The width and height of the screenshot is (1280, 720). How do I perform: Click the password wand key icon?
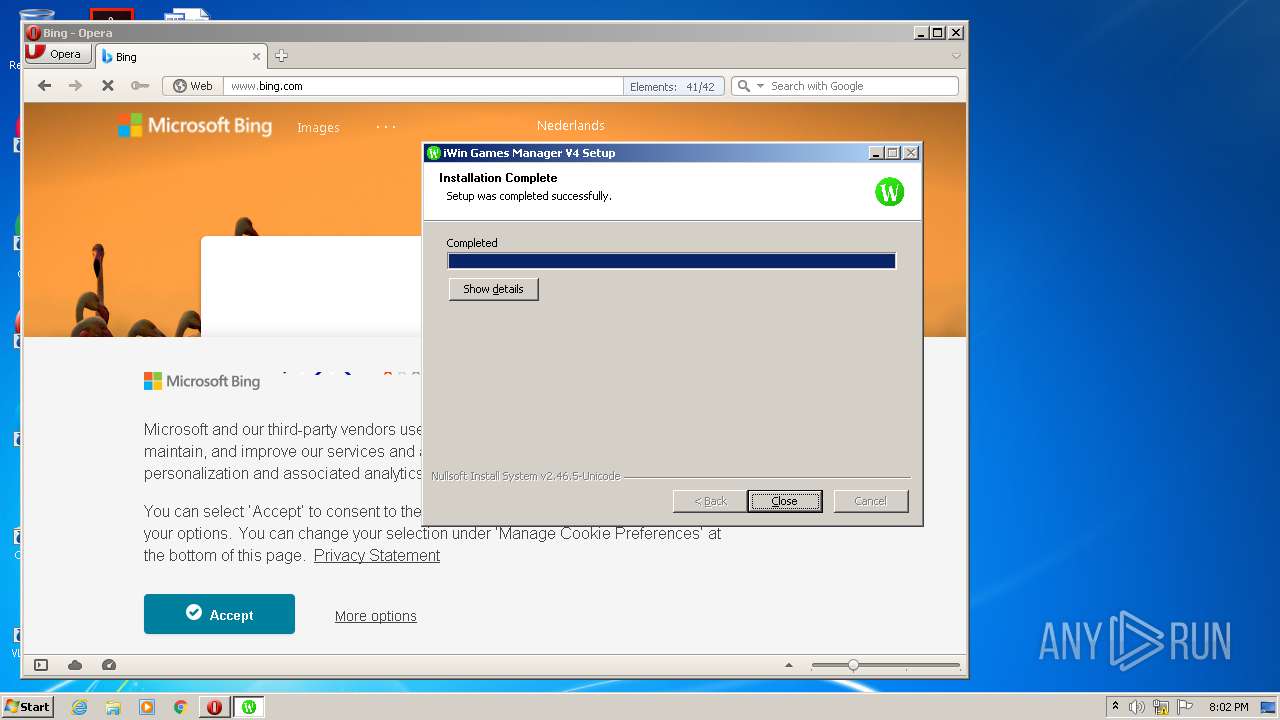click(x=139, y=86)
